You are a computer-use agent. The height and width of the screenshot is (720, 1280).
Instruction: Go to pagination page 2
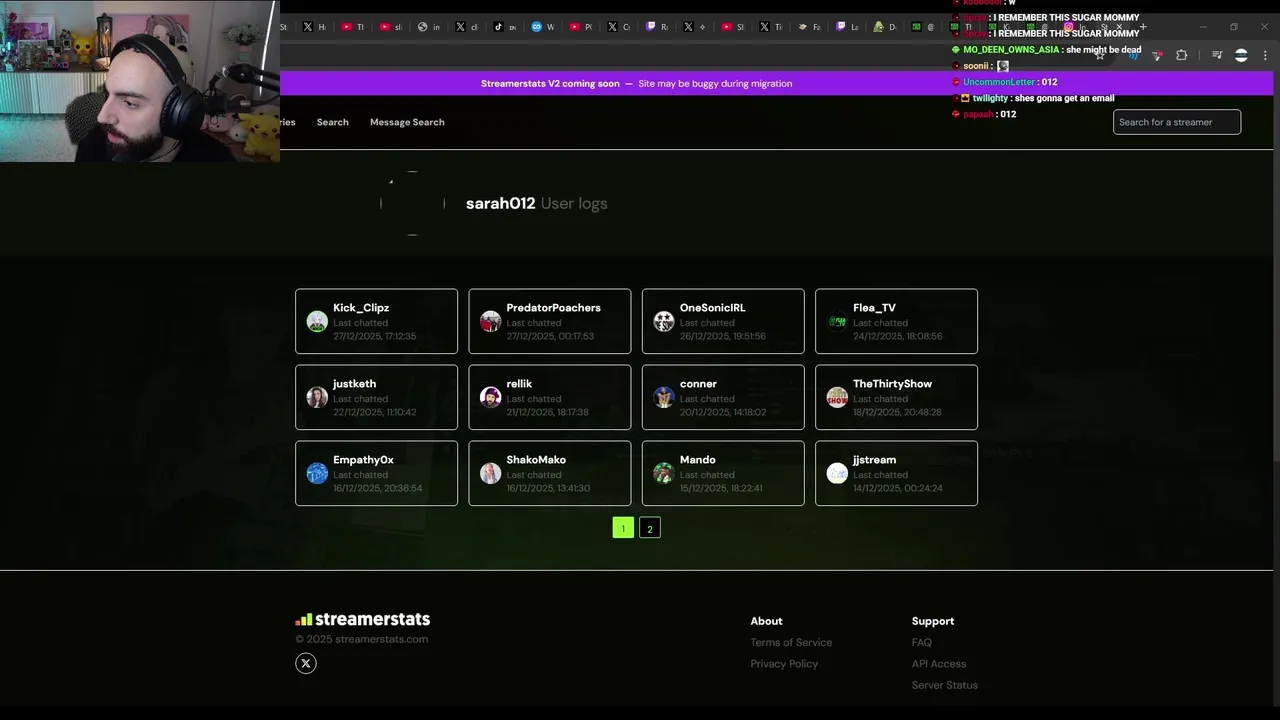650,528
